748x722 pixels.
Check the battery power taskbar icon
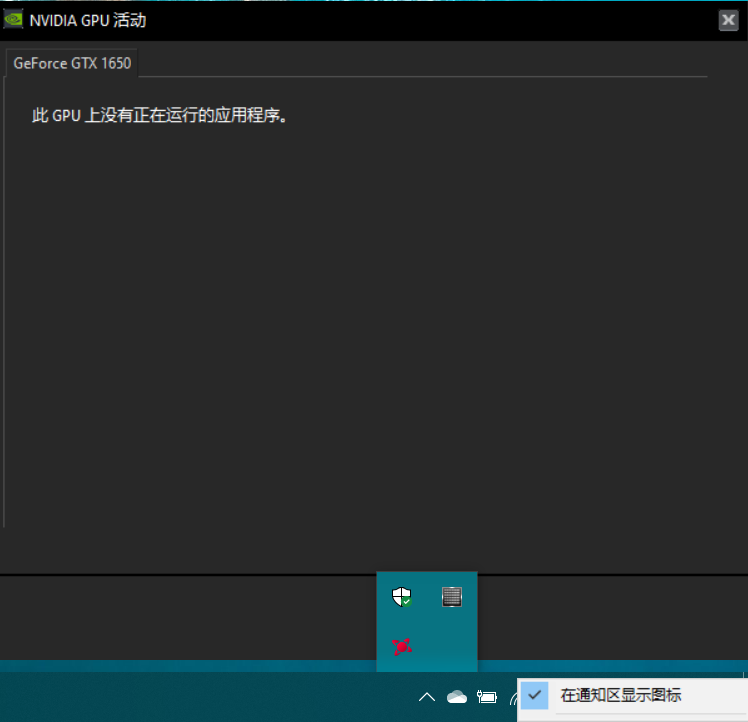point(487,697)
